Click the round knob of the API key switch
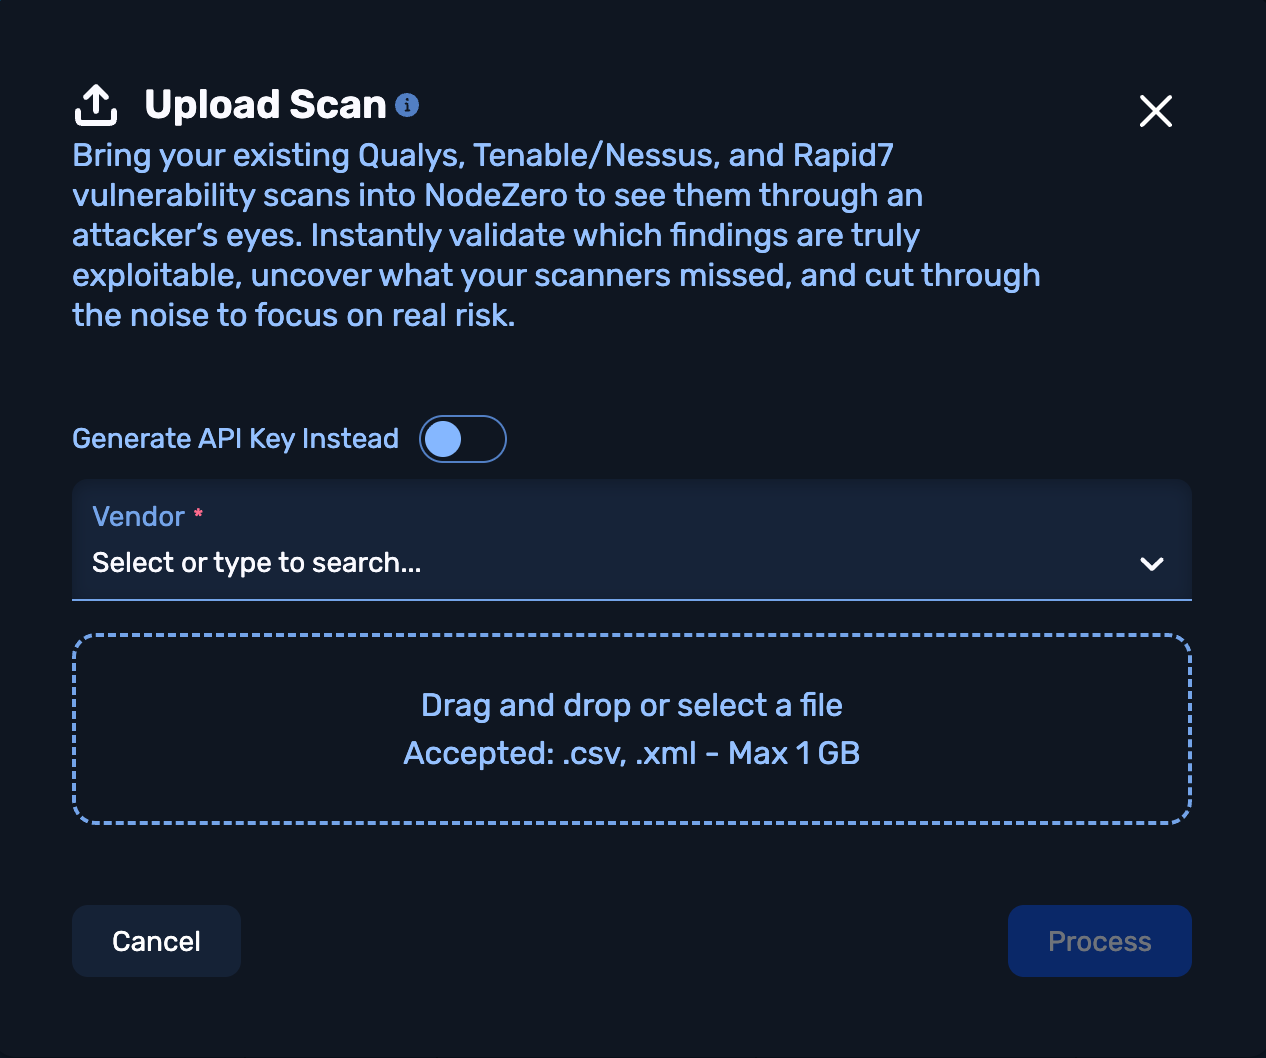 click(444, 439)
